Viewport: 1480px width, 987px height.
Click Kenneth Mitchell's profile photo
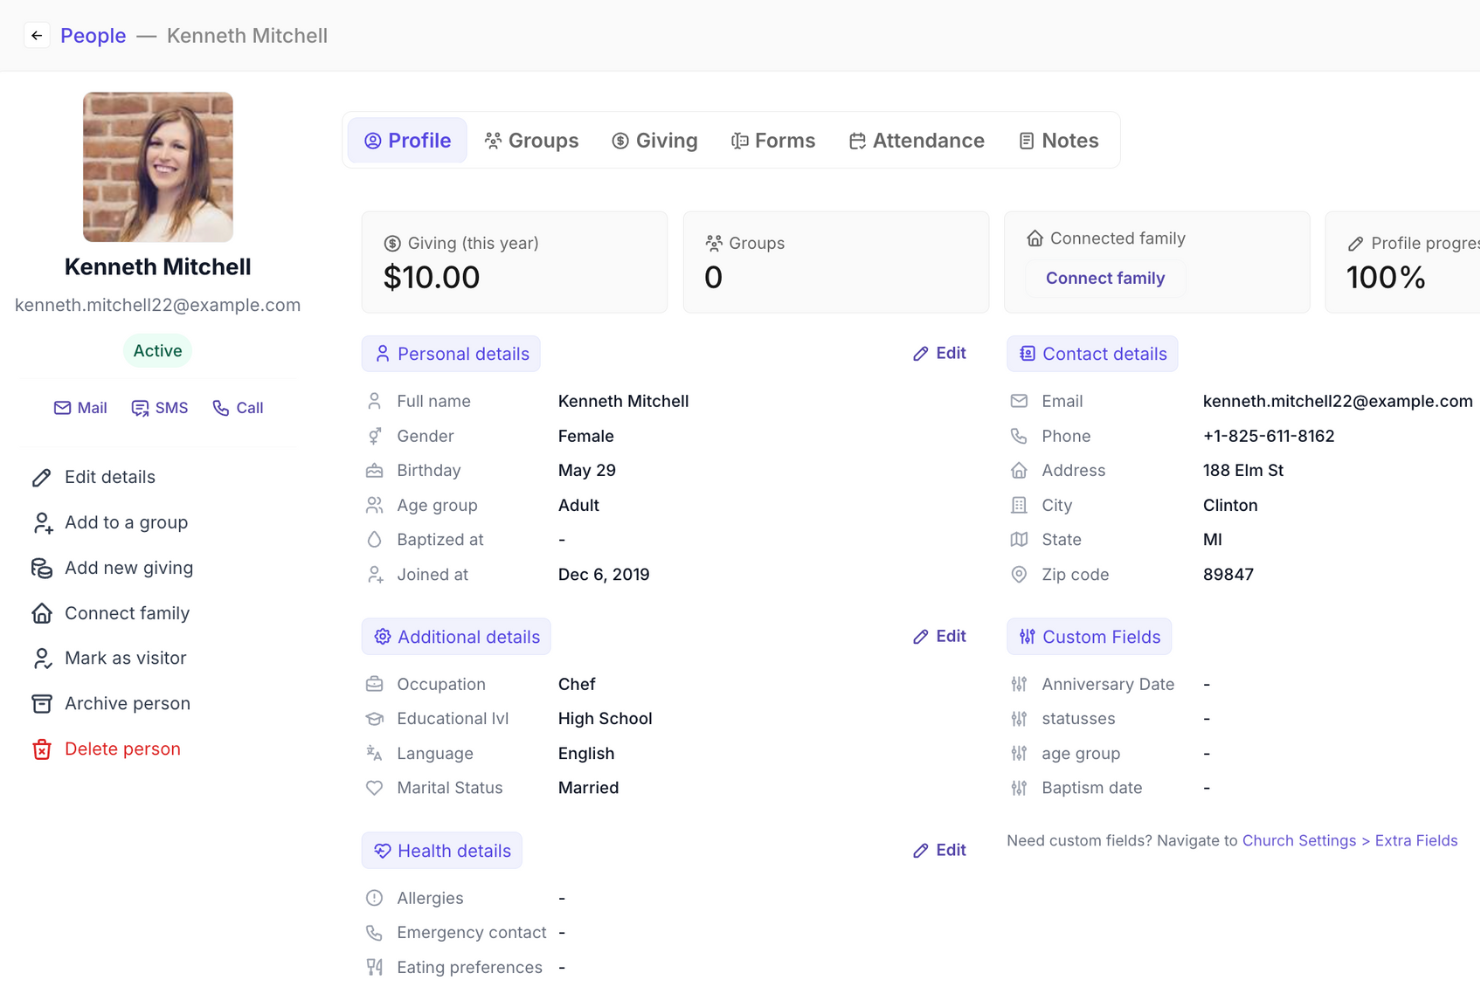(x=157, y=167)
